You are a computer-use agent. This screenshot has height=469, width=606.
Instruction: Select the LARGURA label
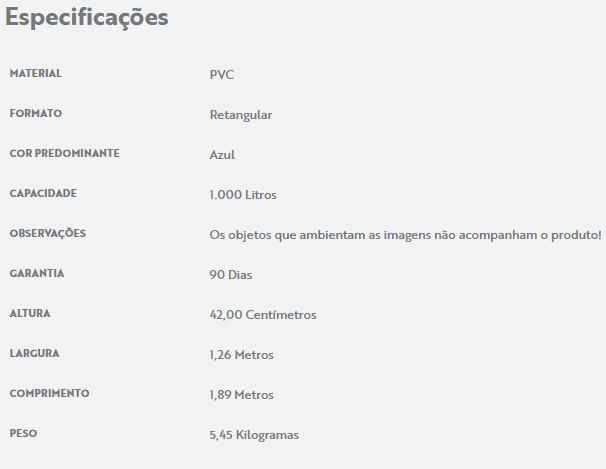point(34,353)
